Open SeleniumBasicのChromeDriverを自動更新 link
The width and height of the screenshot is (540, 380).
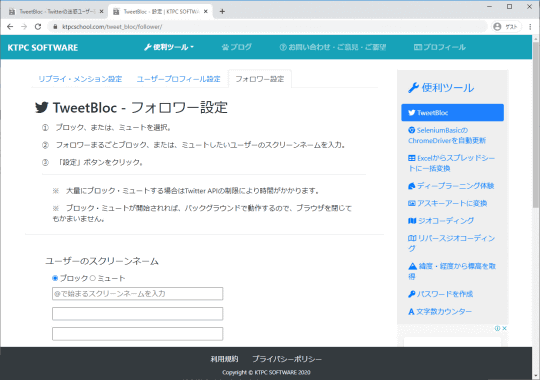(x=447, y=135)
